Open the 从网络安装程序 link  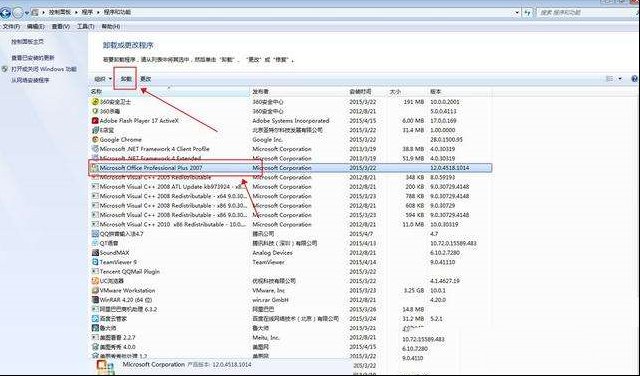[x=30, y=80]
